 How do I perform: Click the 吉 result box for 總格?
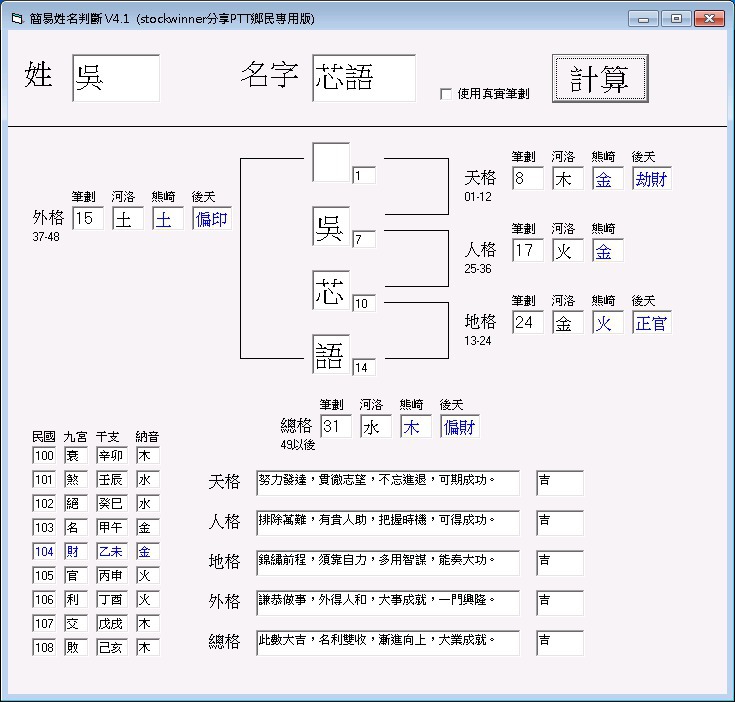point(560,643)
